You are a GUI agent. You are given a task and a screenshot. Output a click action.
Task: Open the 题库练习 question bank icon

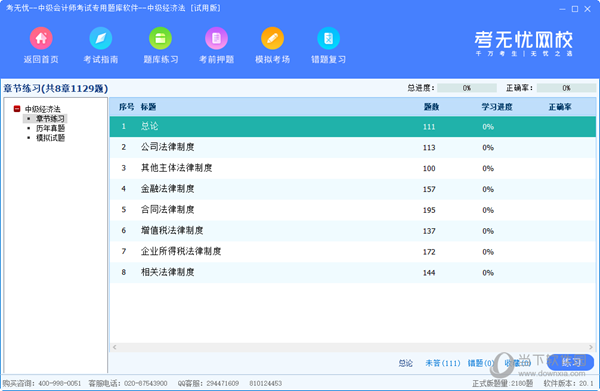pos(160,38)
